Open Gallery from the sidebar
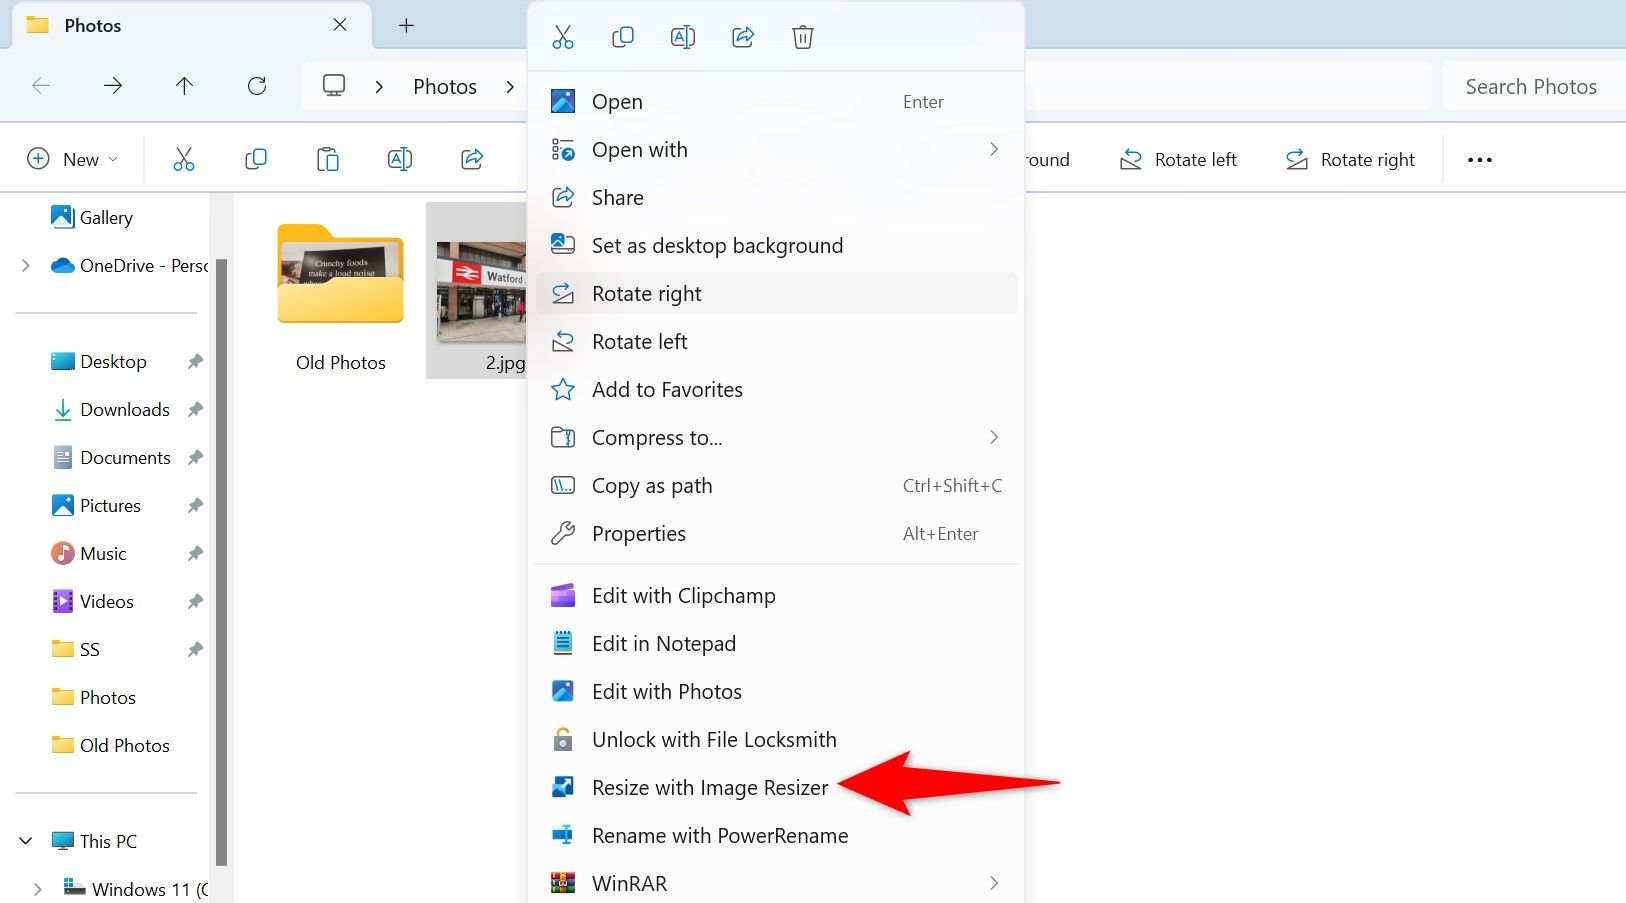The height and width of the screenshot is (903, 1626). click(106, 217)
